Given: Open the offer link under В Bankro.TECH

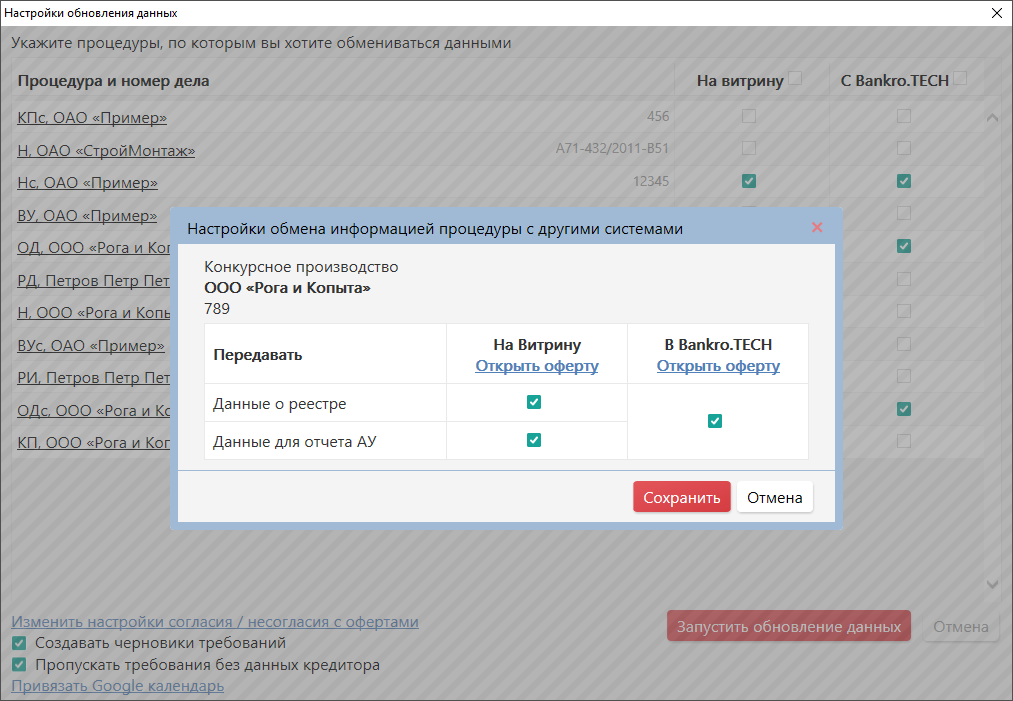Looking at the screenshot, I should click(x=718, y=366).
